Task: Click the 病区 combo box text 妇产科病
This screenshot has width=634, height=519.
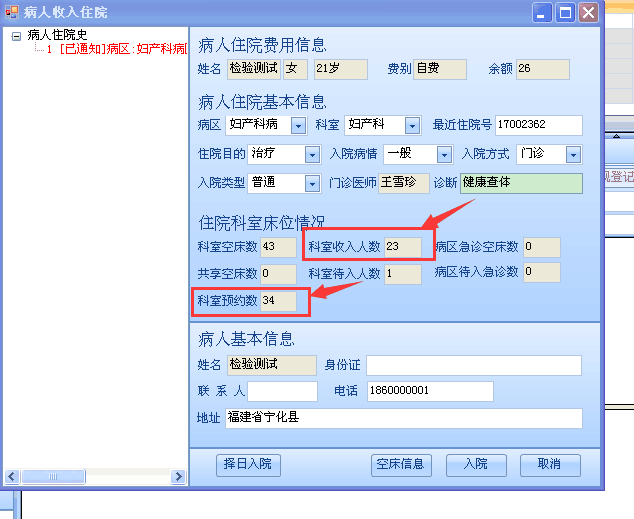Action: 254,124
